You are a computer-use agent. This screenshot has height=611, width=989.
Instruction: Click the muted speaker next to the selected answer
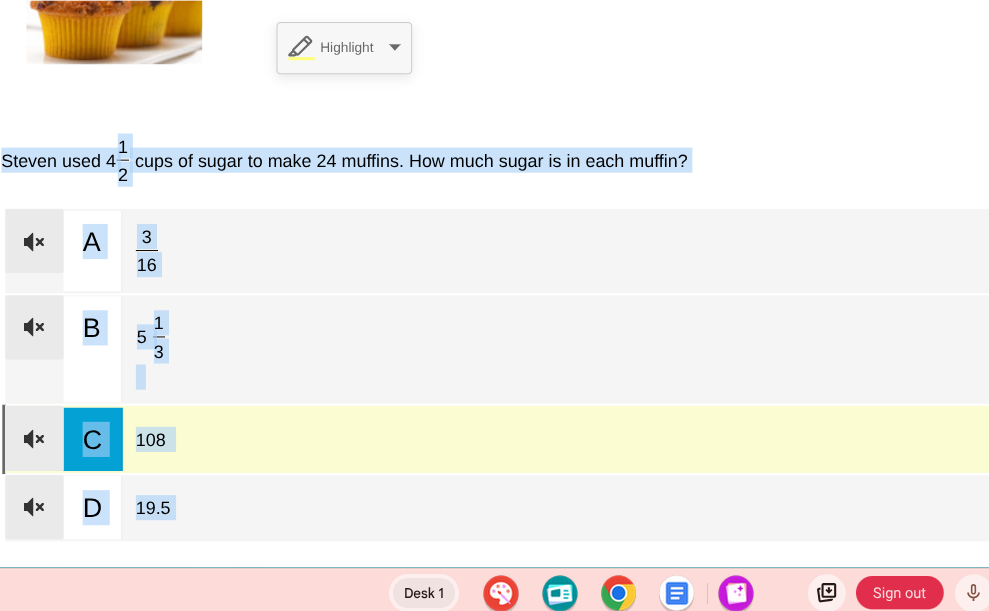click(x=34, y=439)
